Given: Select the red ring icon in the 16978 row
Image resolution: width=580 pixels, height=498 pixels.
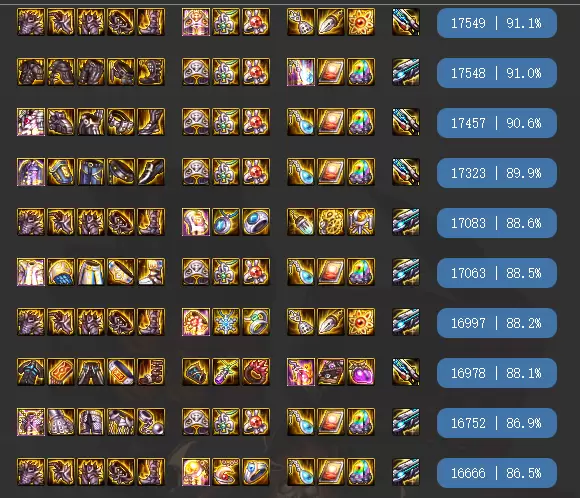Looking at the screenshot, I should [256, 372].
